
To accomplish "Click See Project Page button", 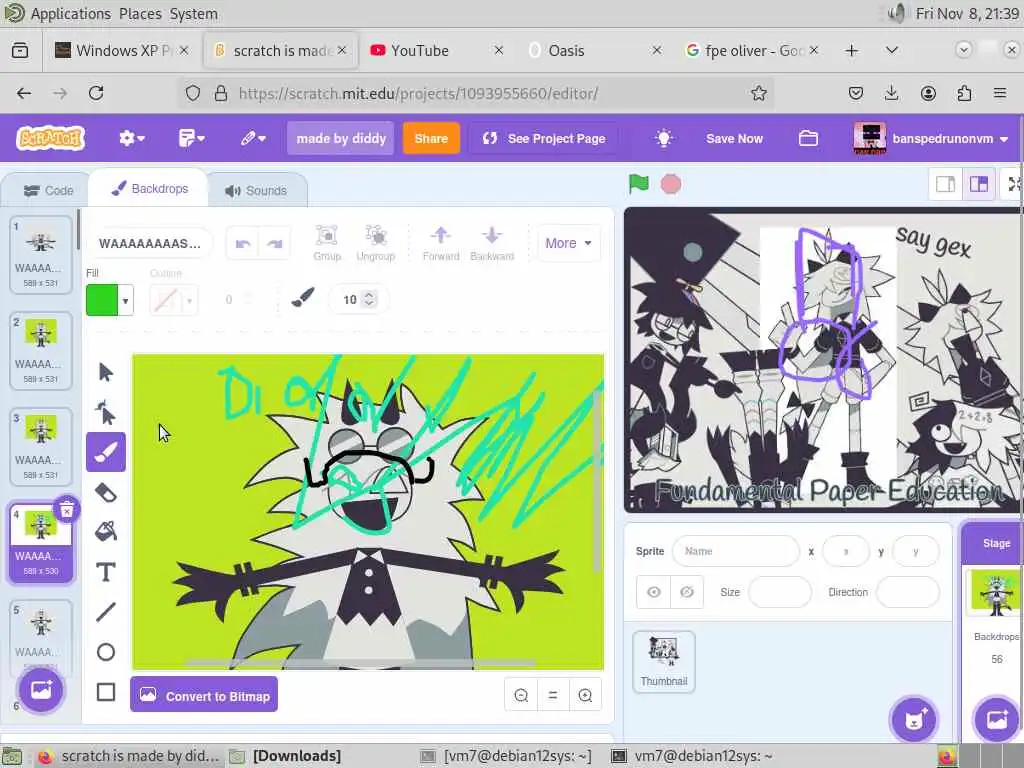I will [x=544, y=138].
